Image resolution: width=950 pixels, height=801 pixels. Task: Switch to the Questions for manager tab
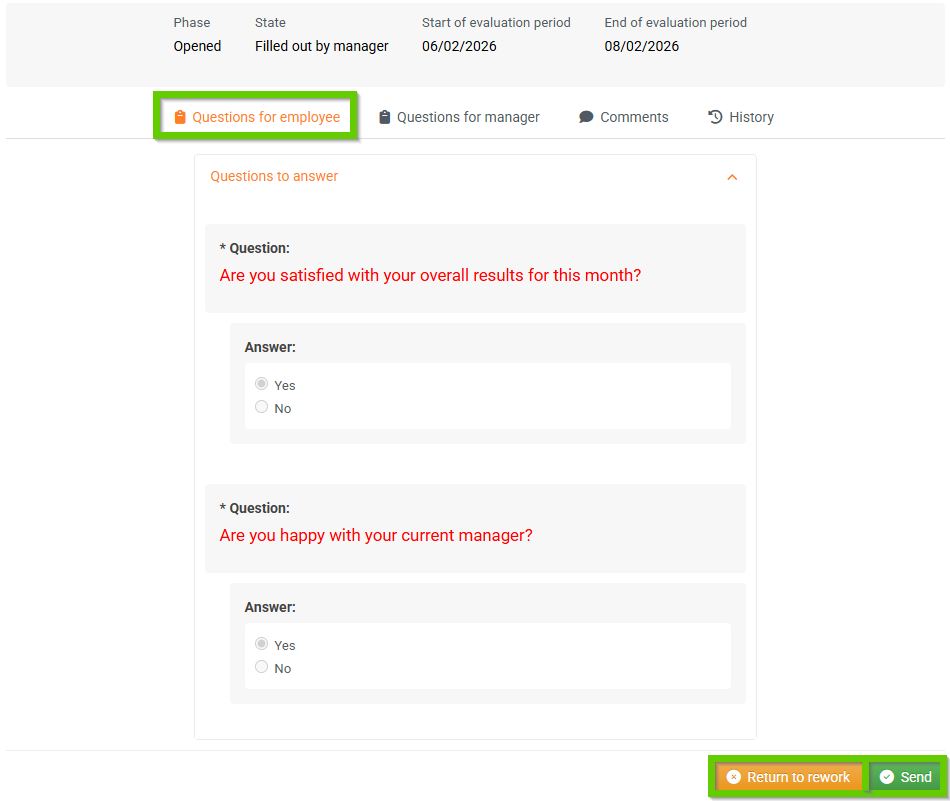click(x=468, y=117)
